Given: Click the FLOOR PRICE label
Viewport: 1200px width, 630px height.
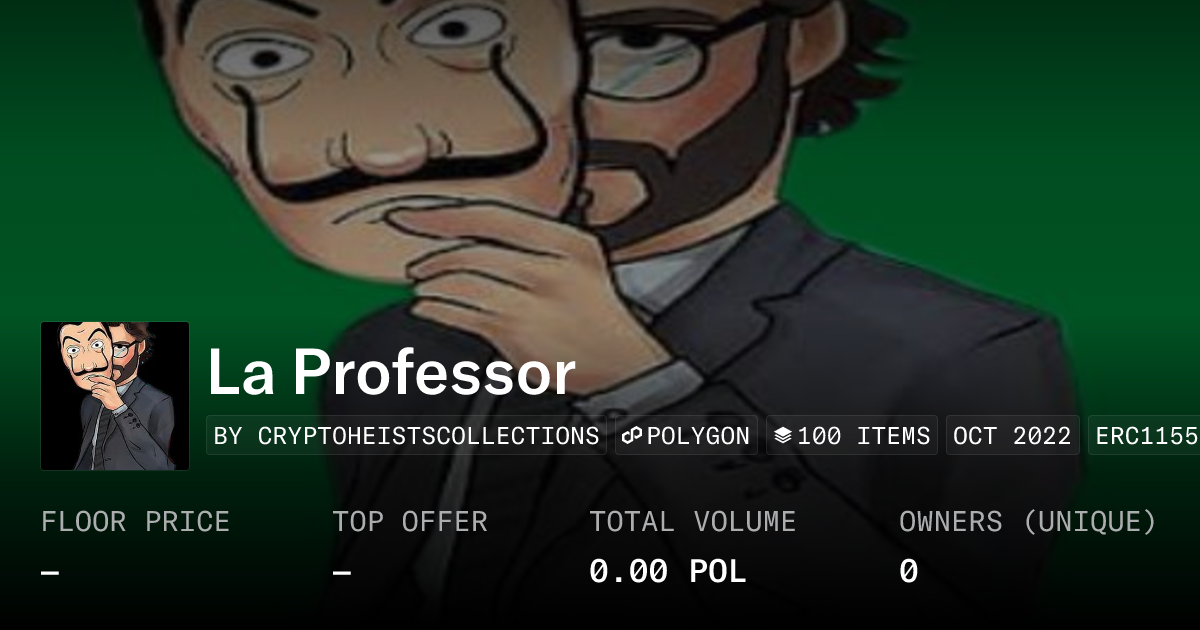Looking at the screenshot, I should [x=135, y=522].
